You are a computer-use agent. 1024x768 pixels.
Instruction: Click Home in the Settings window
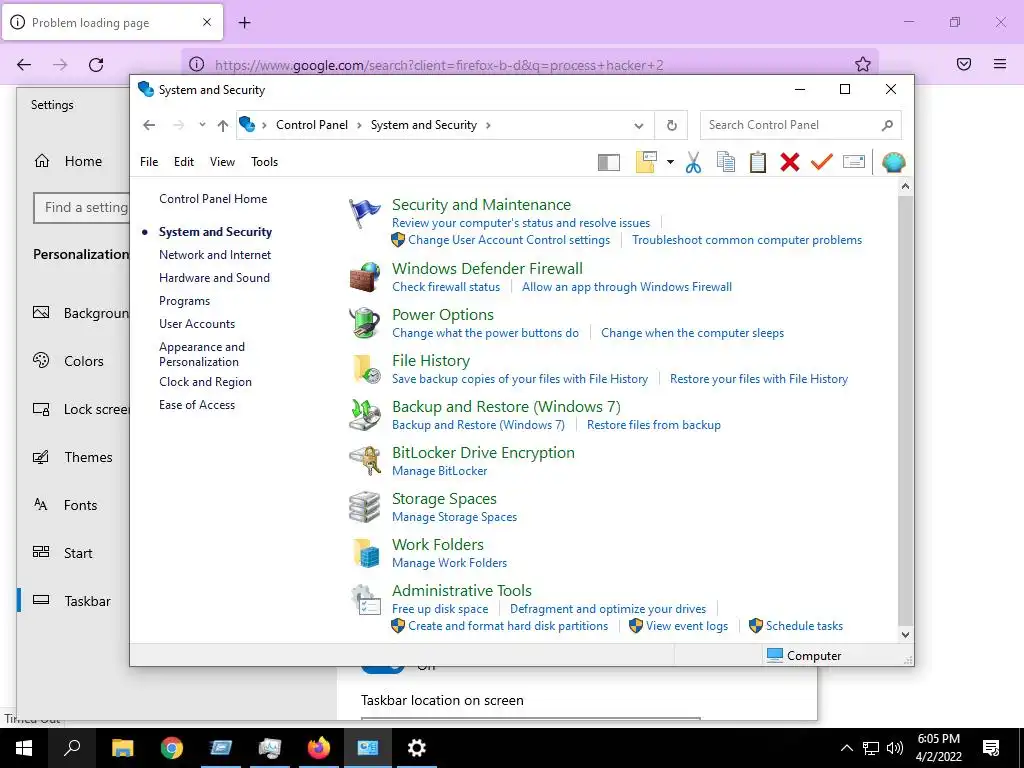(83, 161)
